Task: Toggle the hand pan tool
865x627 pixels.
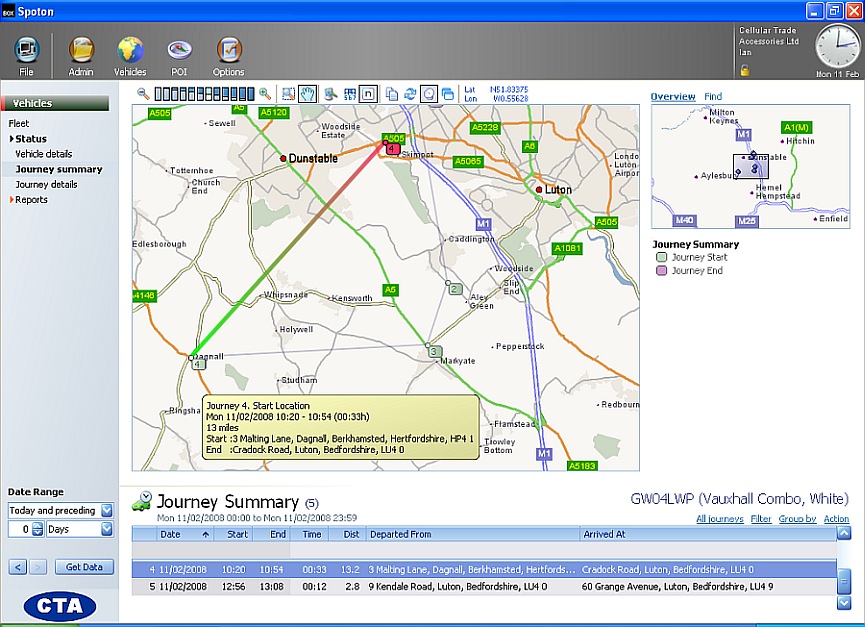Action: 308,94
